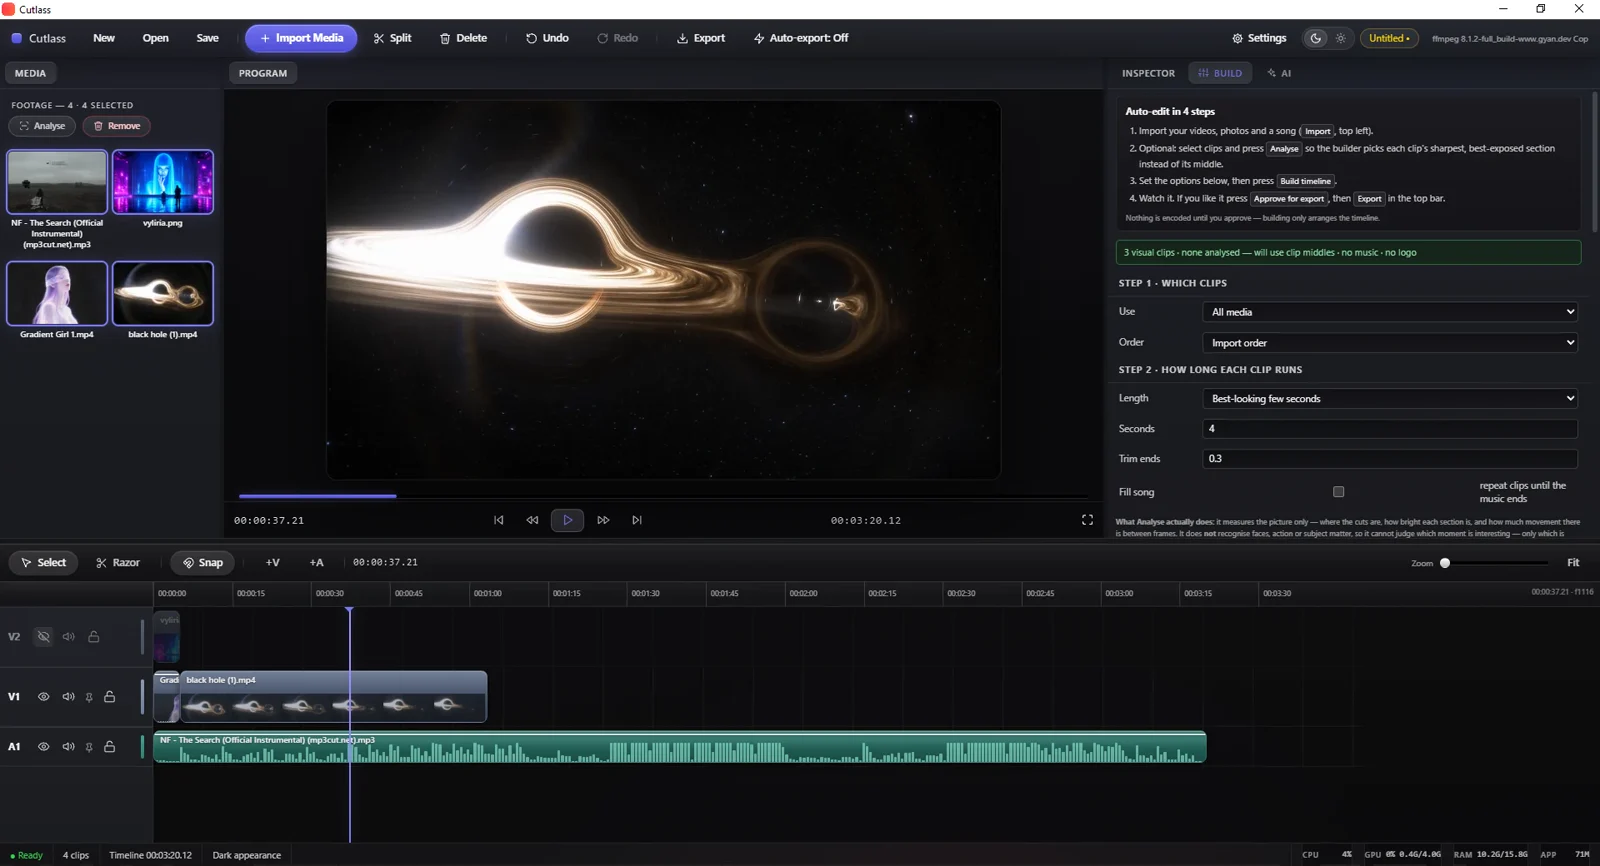Select the Program panel tab

(x=263, y=73)
